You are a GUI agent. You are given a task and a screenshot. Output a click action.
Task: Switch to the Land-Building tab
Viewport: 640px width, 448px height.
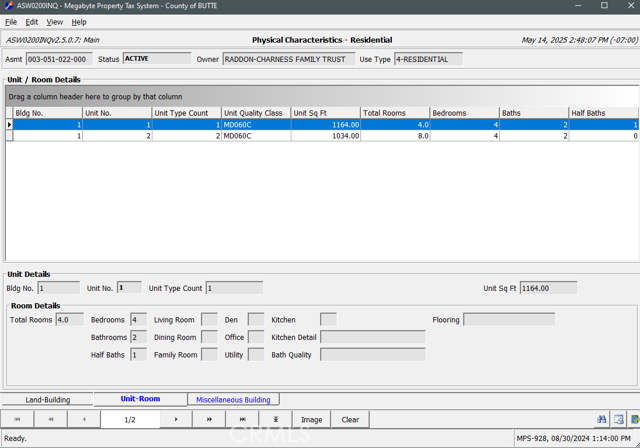[48, 400]
